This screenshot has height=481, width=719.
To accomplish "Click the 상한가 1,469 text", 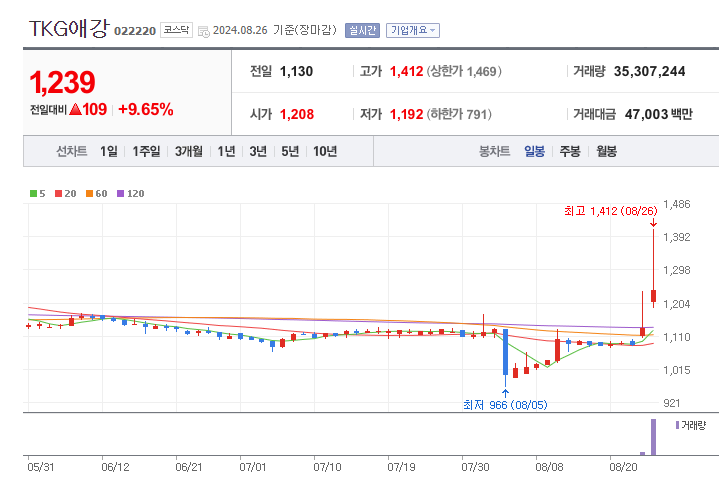I will point(464,71).
